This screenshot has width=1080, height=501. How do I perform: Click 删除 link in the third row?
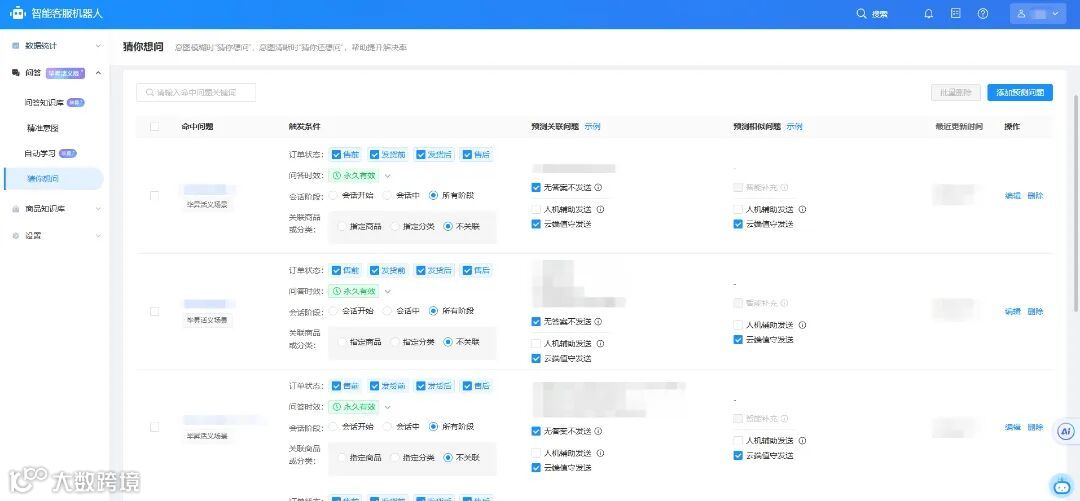(1035, 427)
